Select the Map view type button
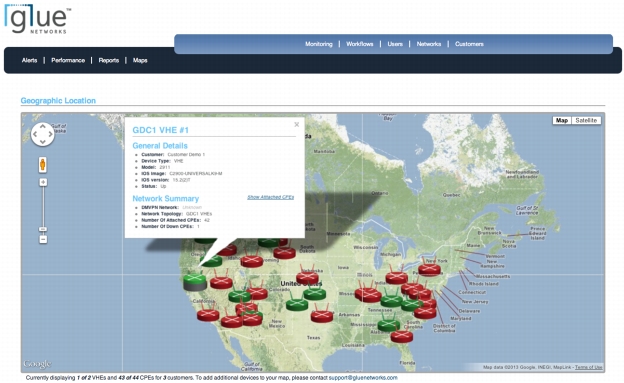Viewport: 624px width, 383px height. (x=562, y=120)
